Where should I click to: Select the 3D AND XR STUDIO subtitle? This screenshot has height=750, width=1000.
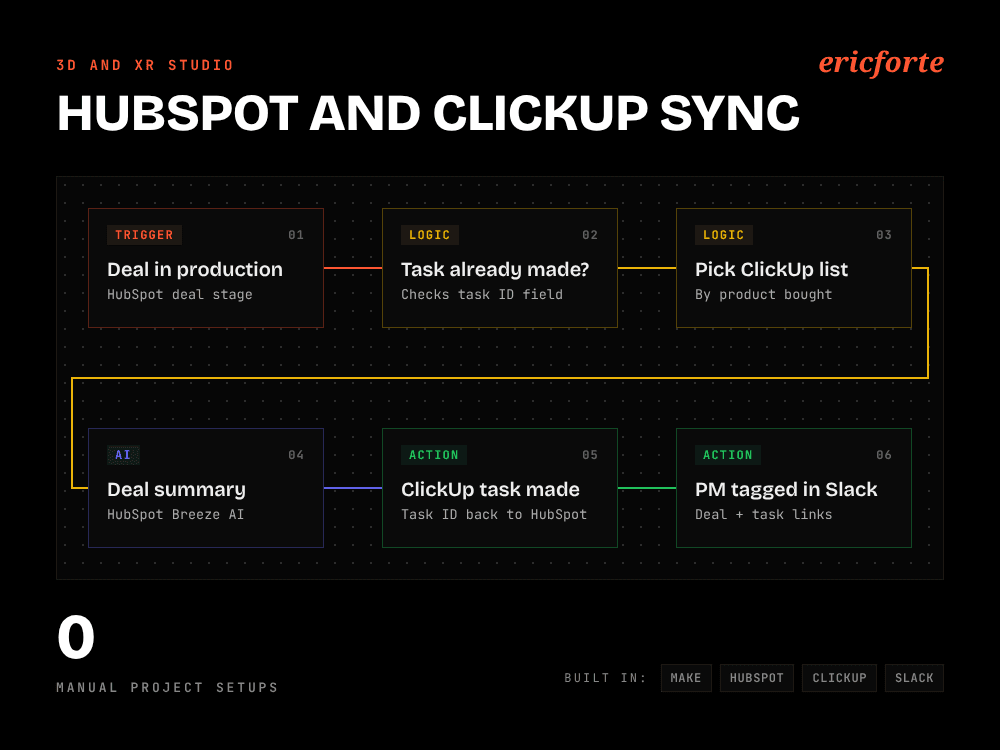click(145, 65)
